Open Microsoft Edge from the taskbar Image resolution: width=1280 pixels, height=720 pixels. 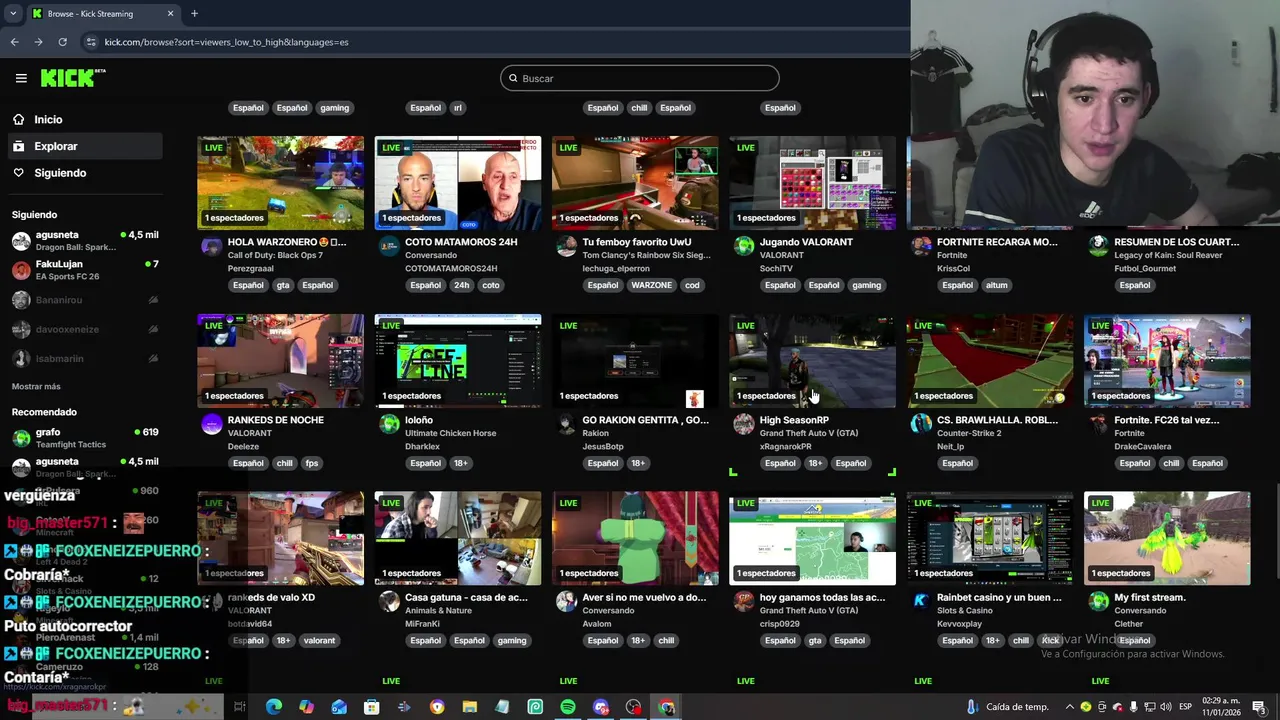point(274,707)
